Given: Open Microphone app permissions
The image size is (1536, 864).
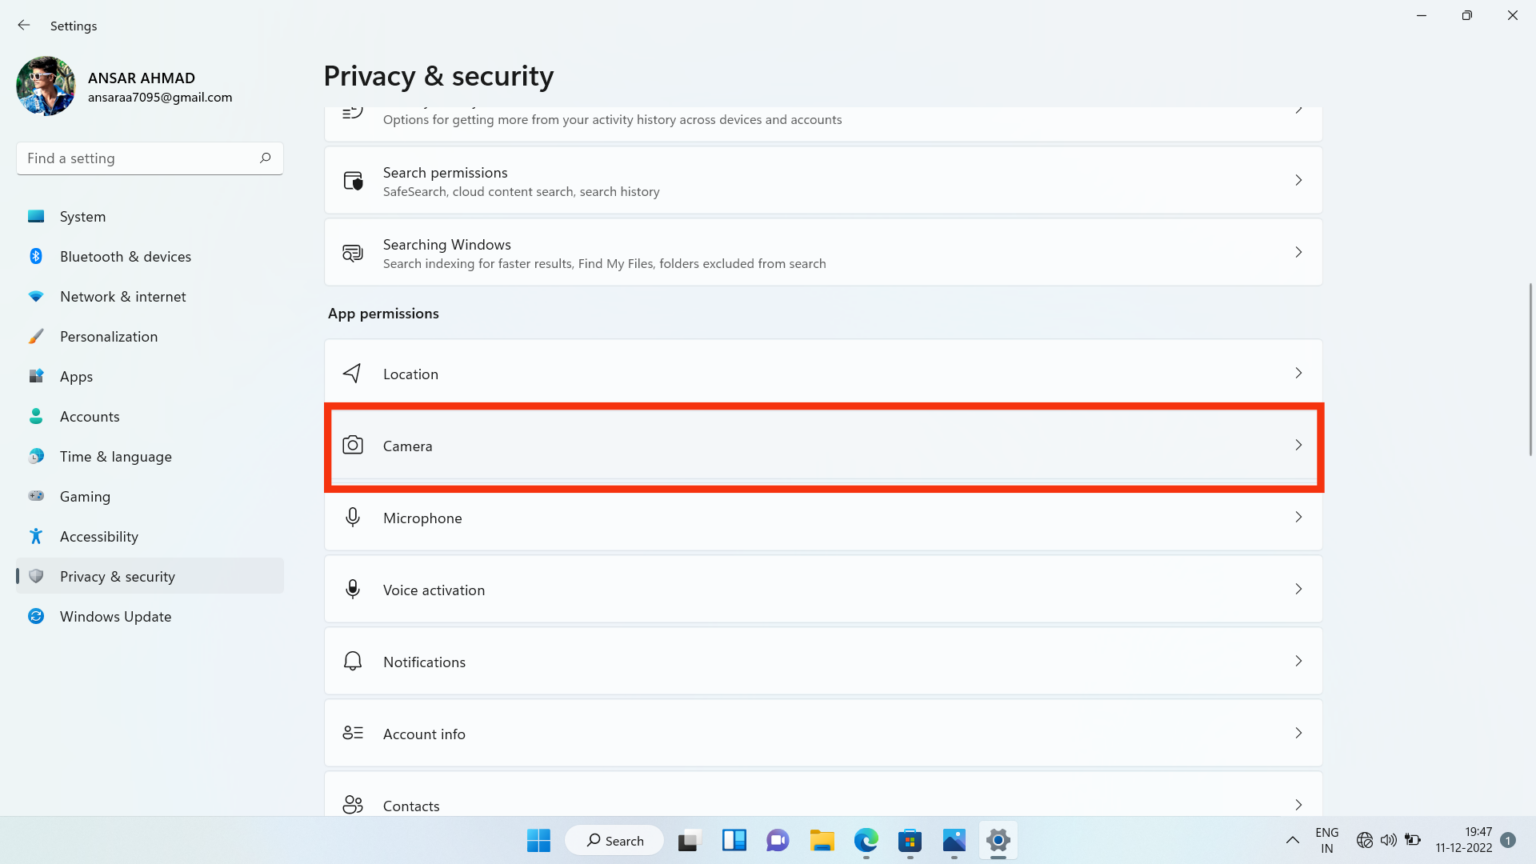Looking at the screenshot, I should tap(822, 518).
